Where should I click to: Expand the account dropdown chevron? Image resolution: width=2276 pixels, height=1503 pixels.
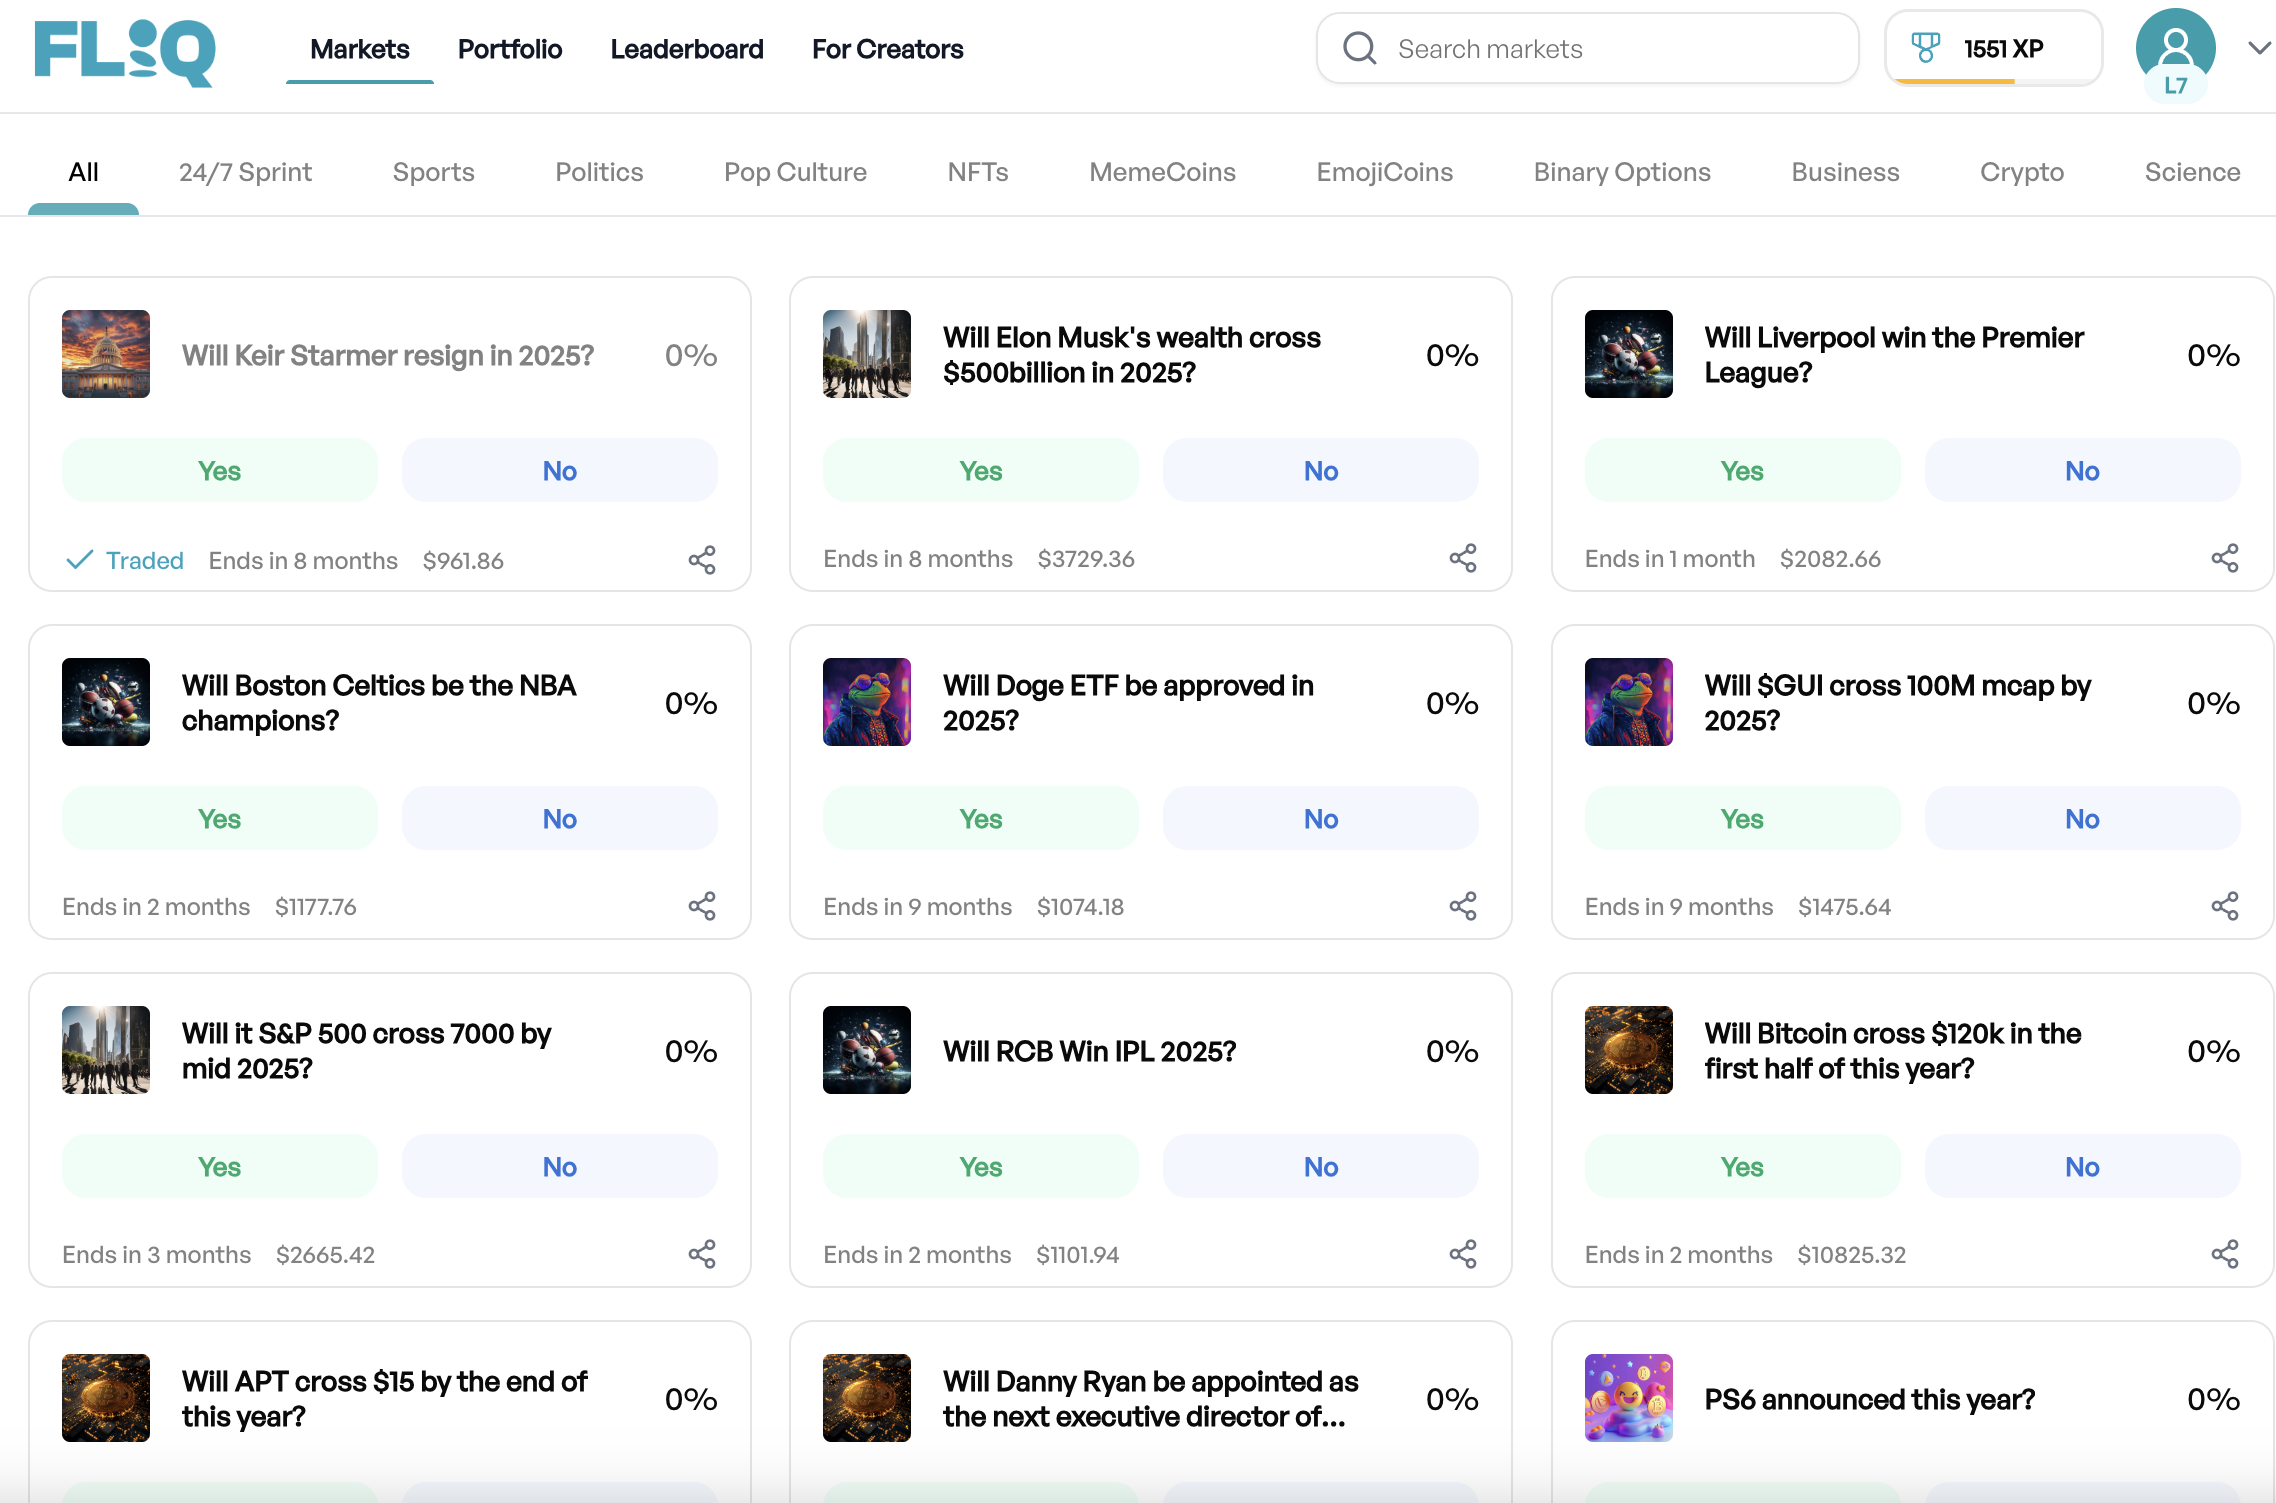click(2258, 48)
